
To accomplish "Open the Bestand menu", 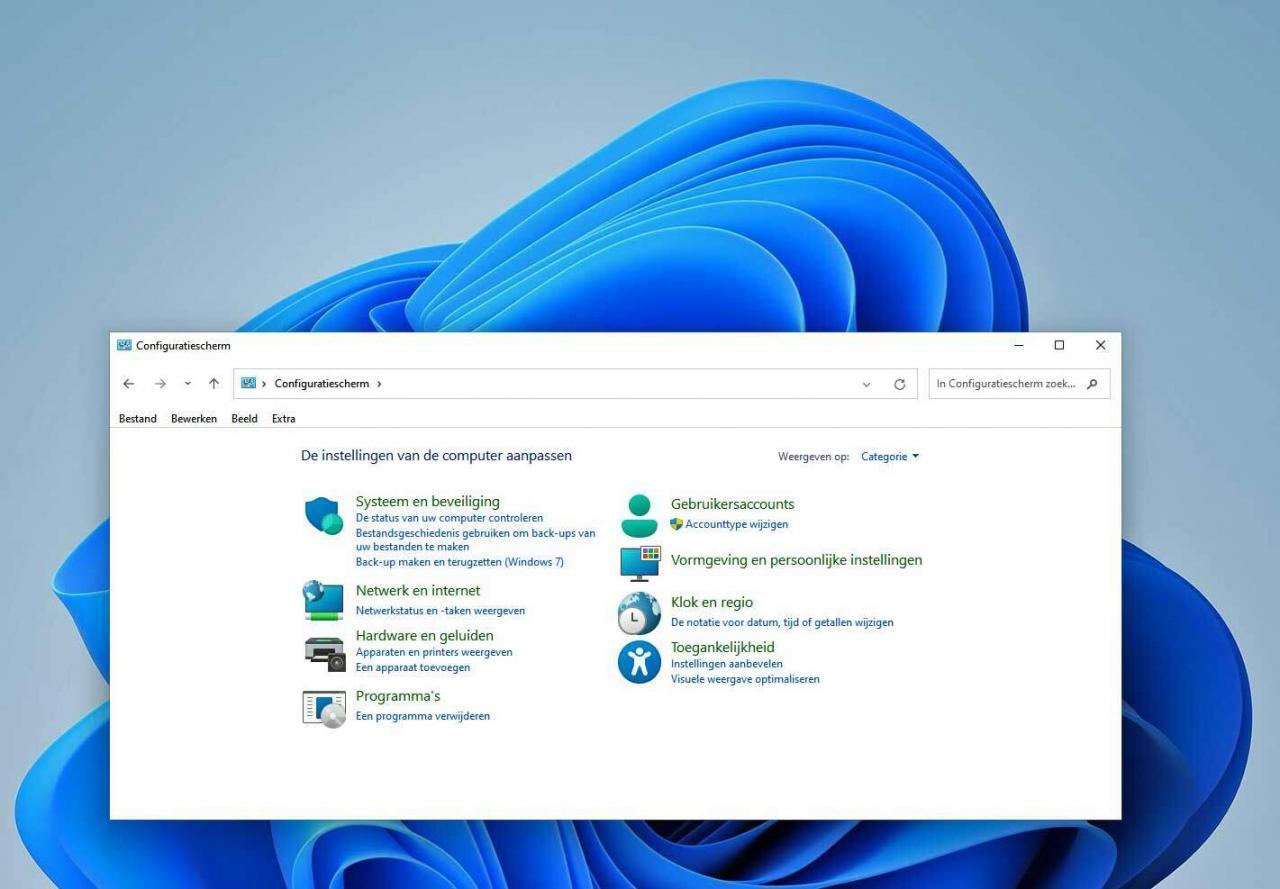I will coord(137,418).
